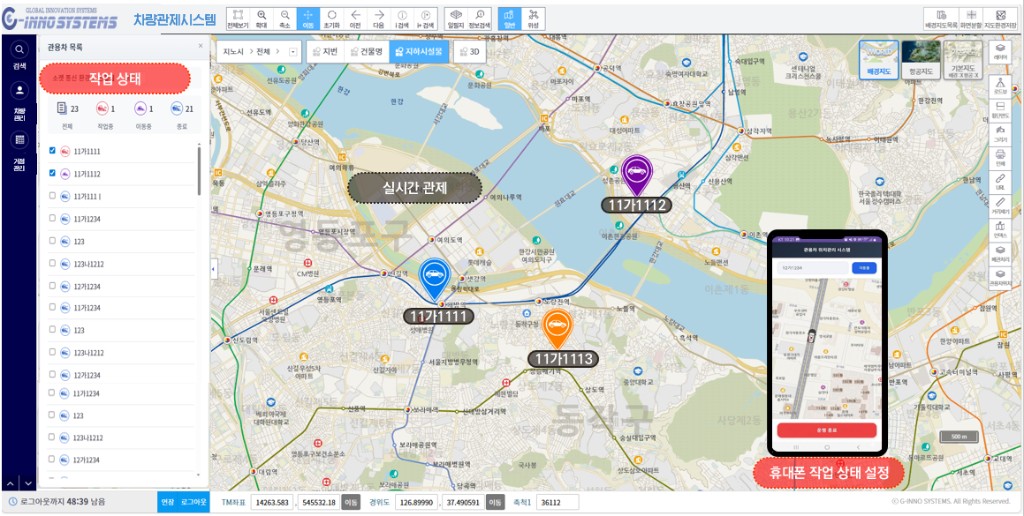This screenshot has width=1024, height=516.
Task: Select the 3D view tab
Action: [x=469, y=51]
